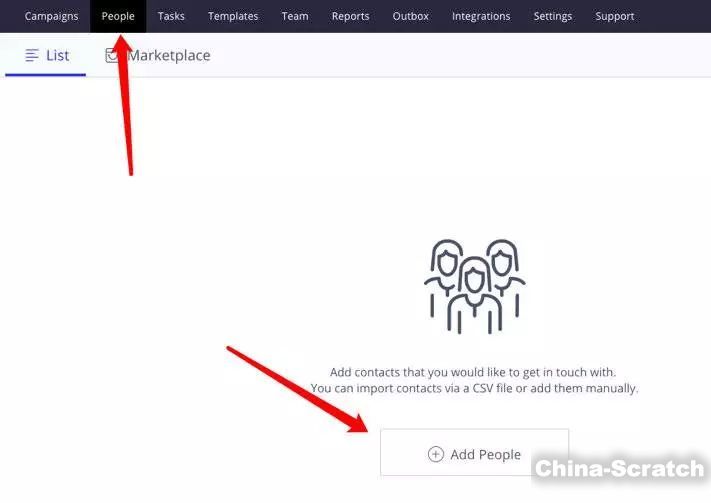Screen dimensions: 711x503
Task: Click the 'Add contacts that you would like' text
Action: click(473, 372)
